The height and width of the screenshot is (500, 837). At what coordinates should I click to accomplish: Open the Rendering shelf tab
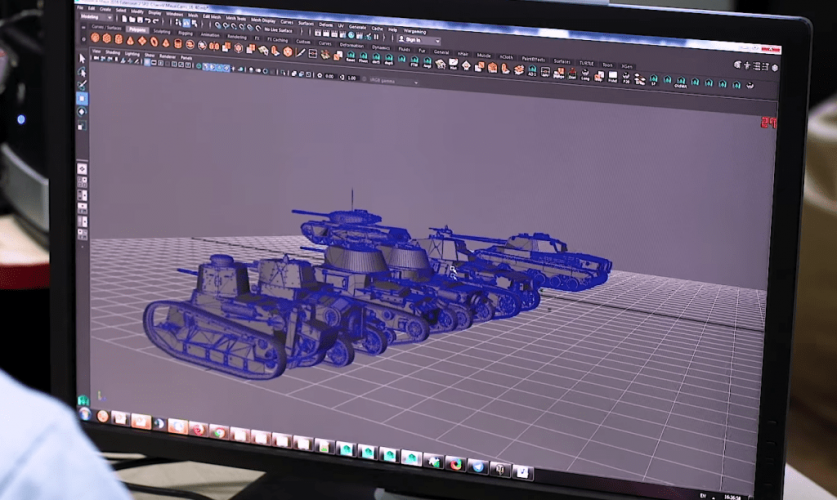238,35
